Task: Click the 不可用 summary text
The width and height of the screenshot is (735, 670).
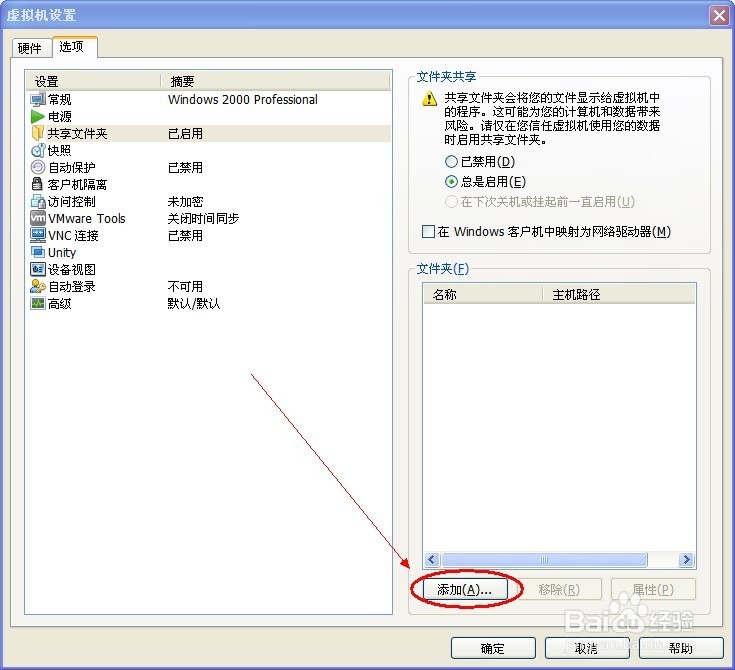Action: [x=186, y=286]
